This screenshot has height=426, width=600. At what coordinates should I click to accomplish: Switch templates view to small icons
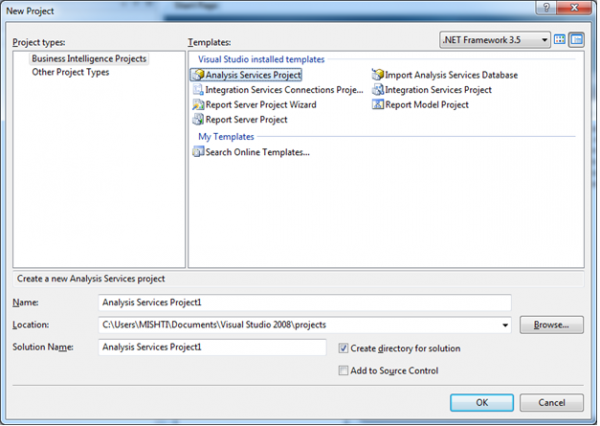tap(576, 39)
